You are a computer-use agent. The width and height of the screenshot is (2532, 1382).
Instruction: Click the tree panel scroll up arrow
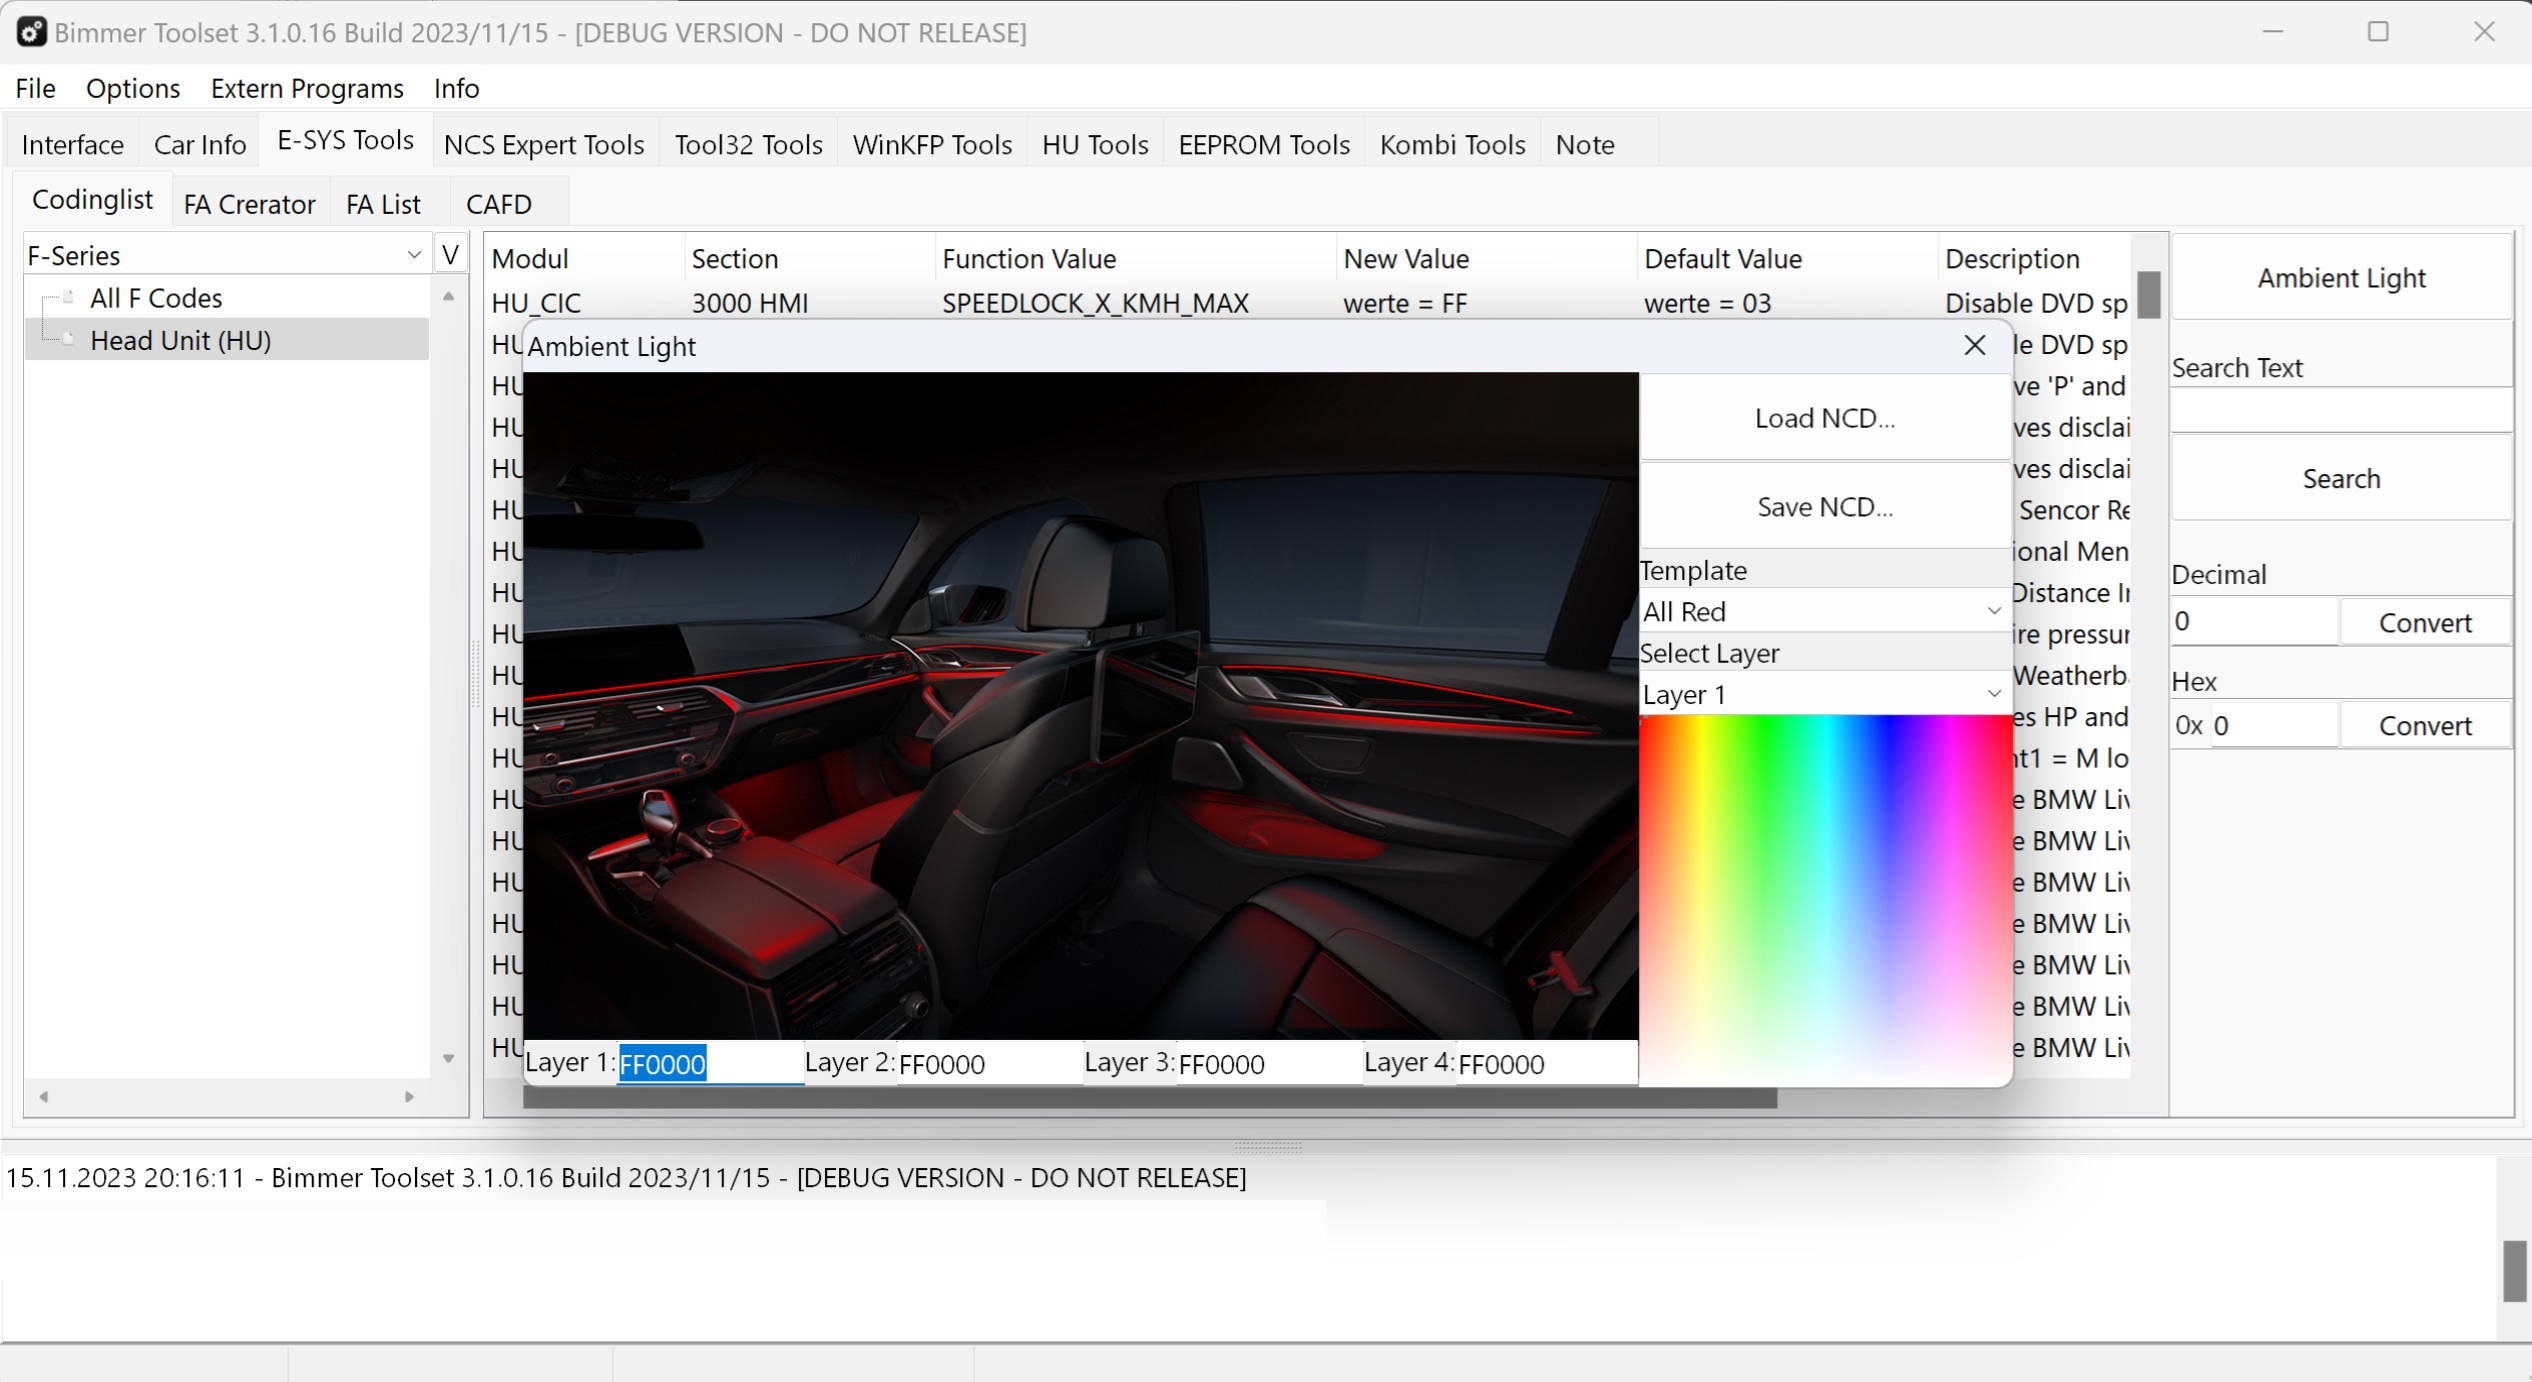coord(448,296)
